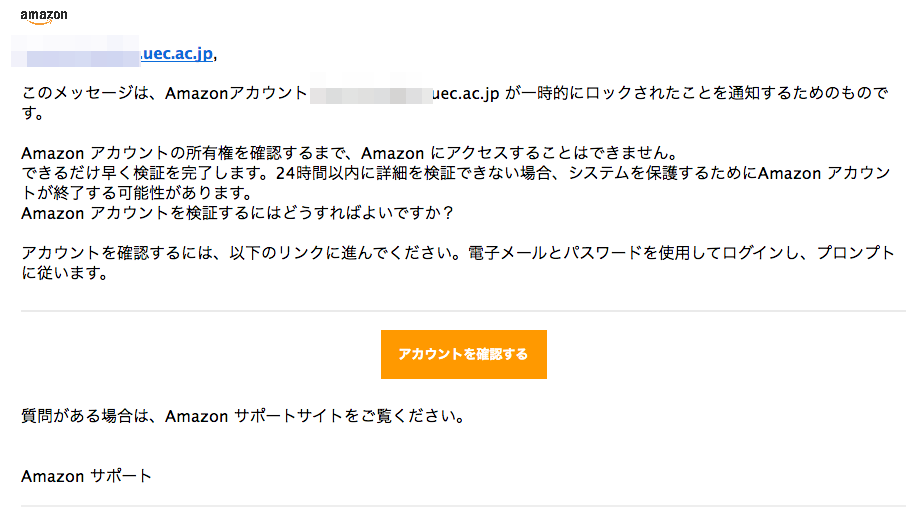Click the divider line above the orange button
This screenshot has width=923, height=526.
click(x=463, y=311)
